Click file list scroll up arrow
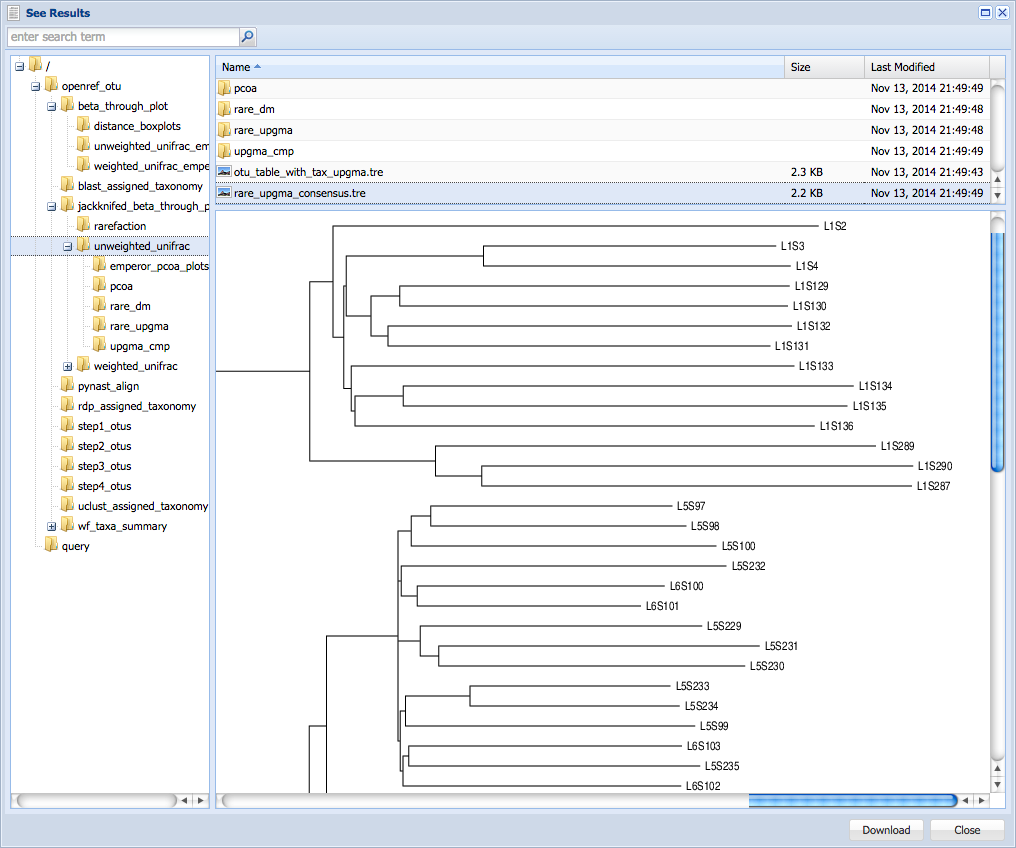 tap(998, 179)
